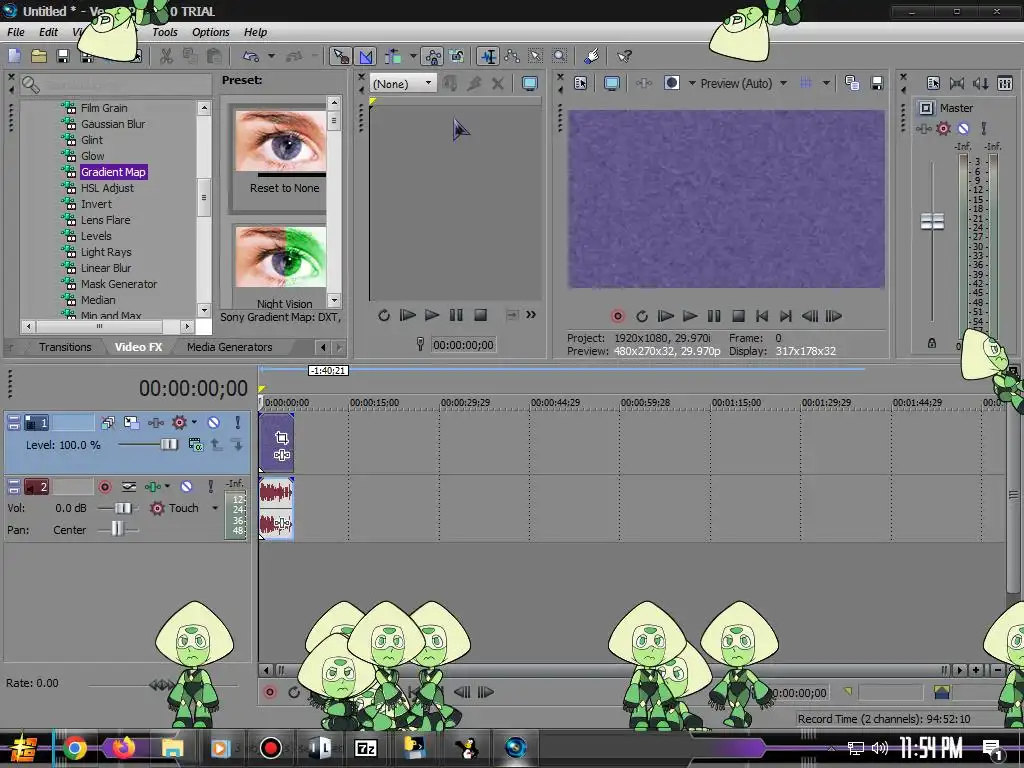Viewport: 1024px width, 768px height.
Task: Select the Zoom Edit Tool magnifier
Action: [560, 56]
